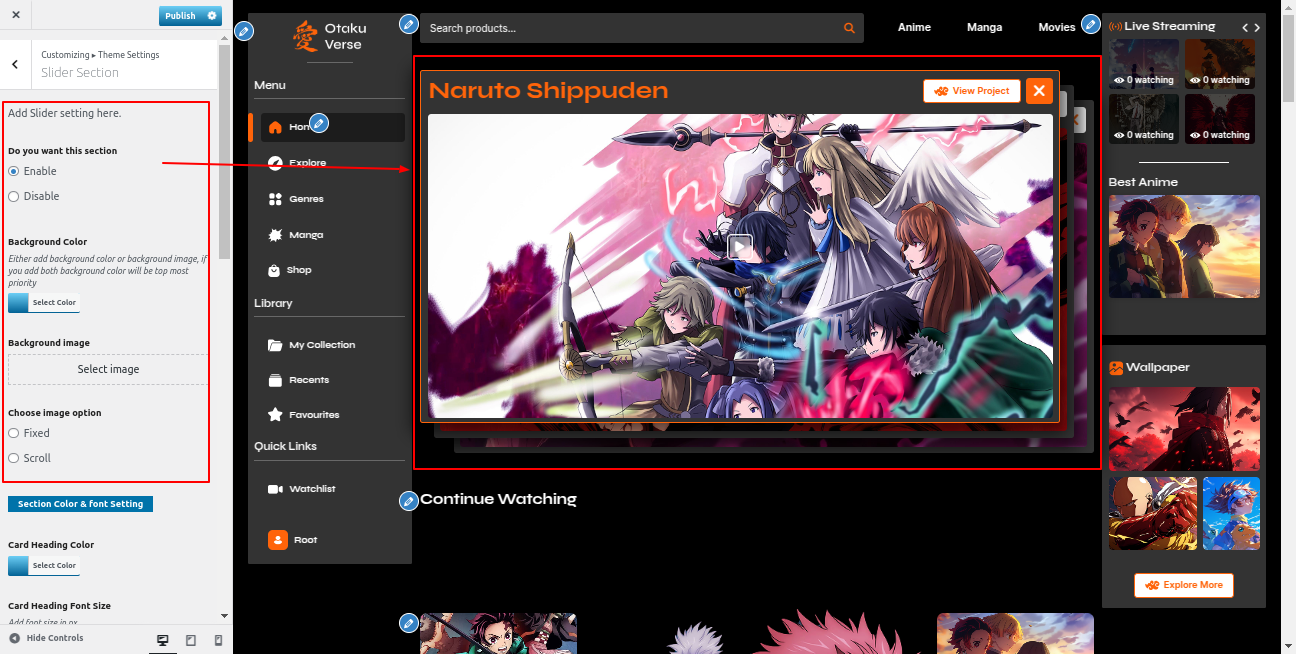Open the Manga top navigation item
The image size is (1296, 654).
click(x=984, y=28)
